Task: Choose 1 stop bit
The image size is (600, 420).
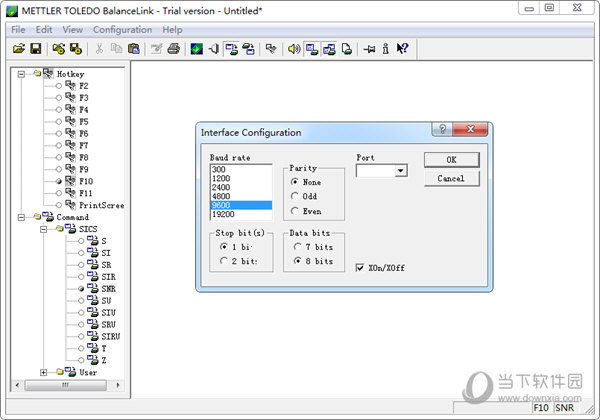Action: (x=236, y=247)
